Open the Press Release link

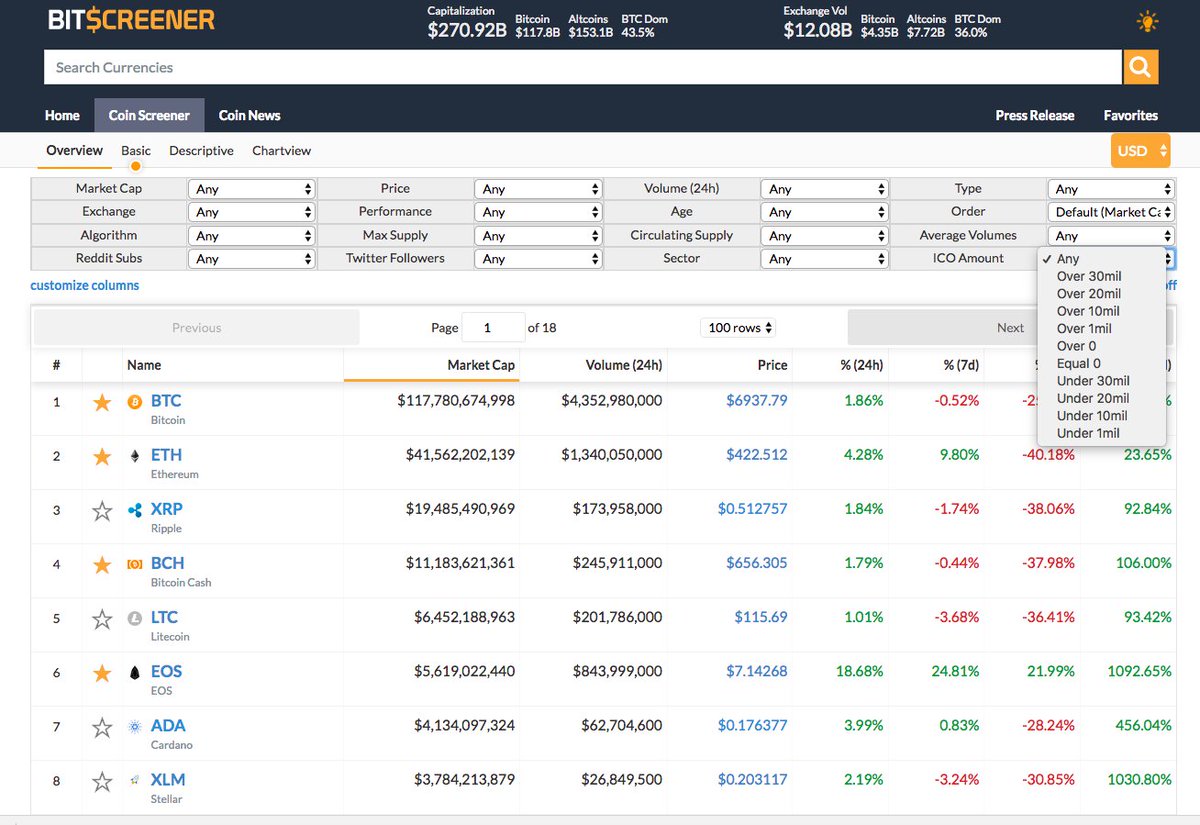point(1035,115)
